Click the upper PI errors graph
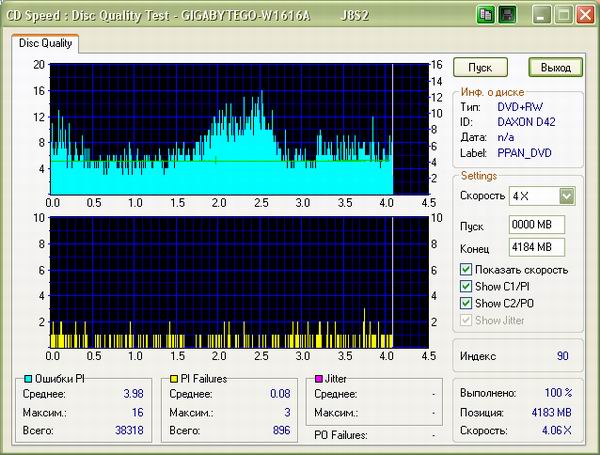Viewport: 600px width, 455px height. click(220, 129)
